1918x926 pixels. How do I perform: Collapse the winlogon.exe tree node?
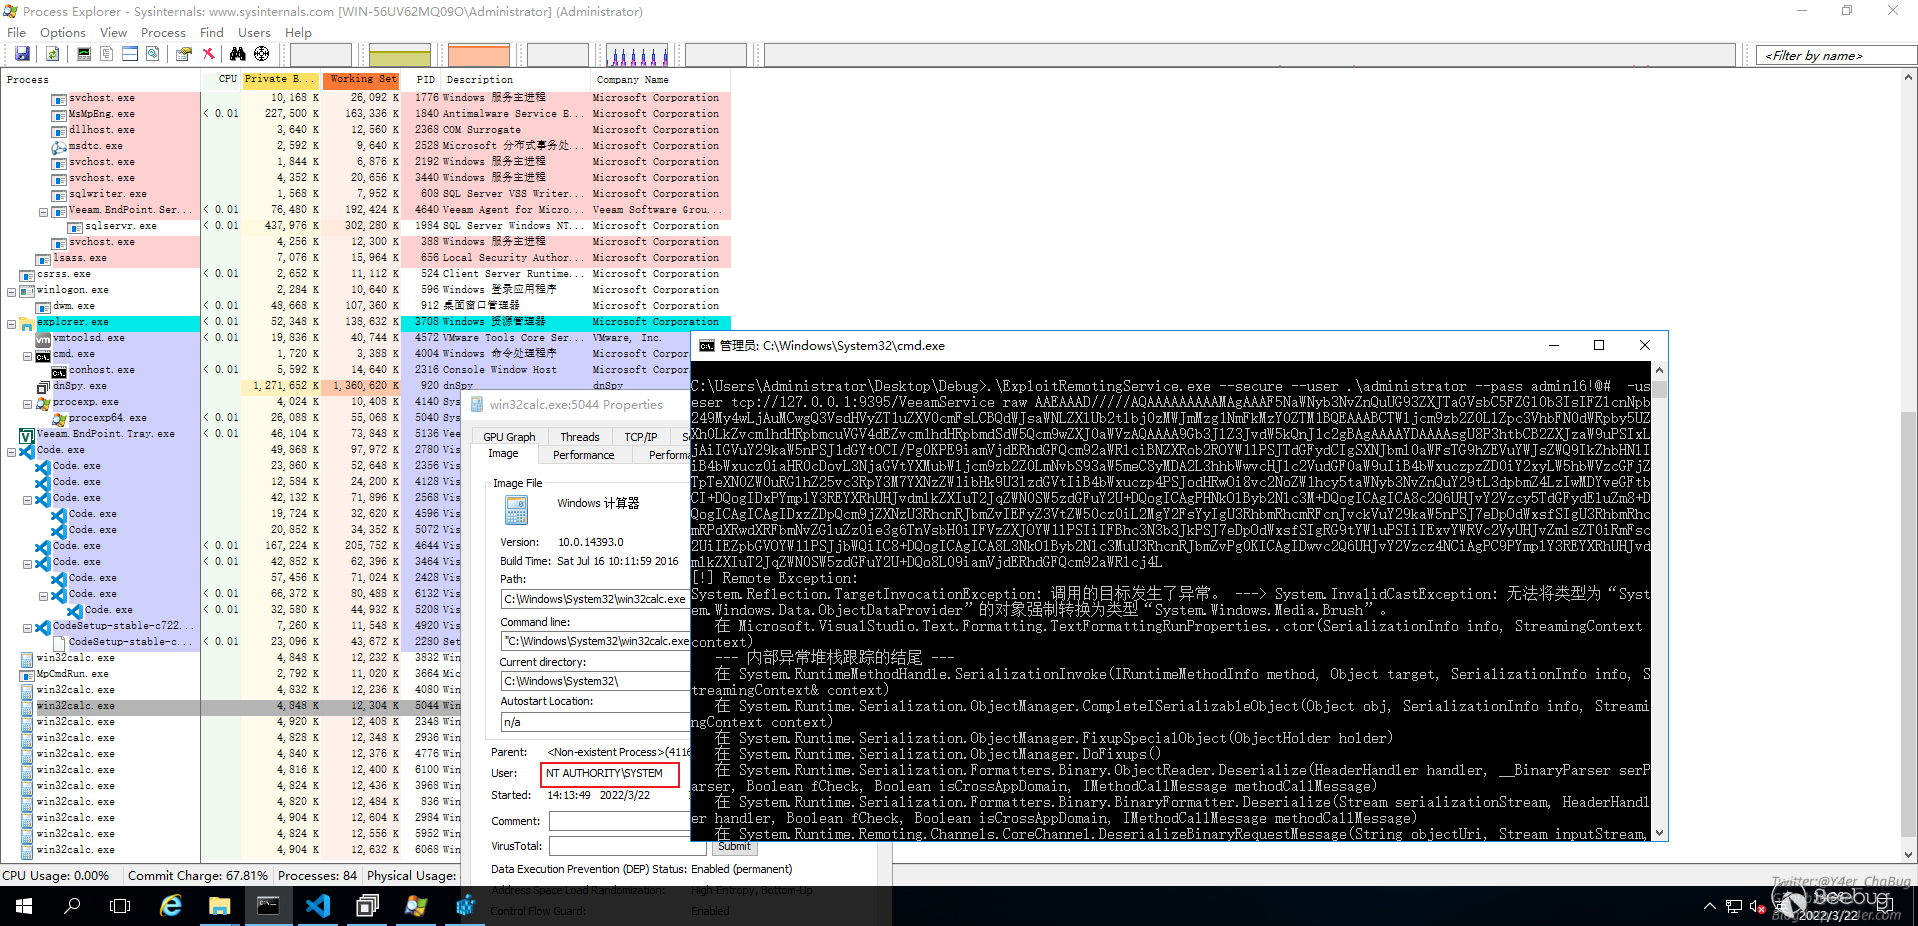tap(12, 292)
